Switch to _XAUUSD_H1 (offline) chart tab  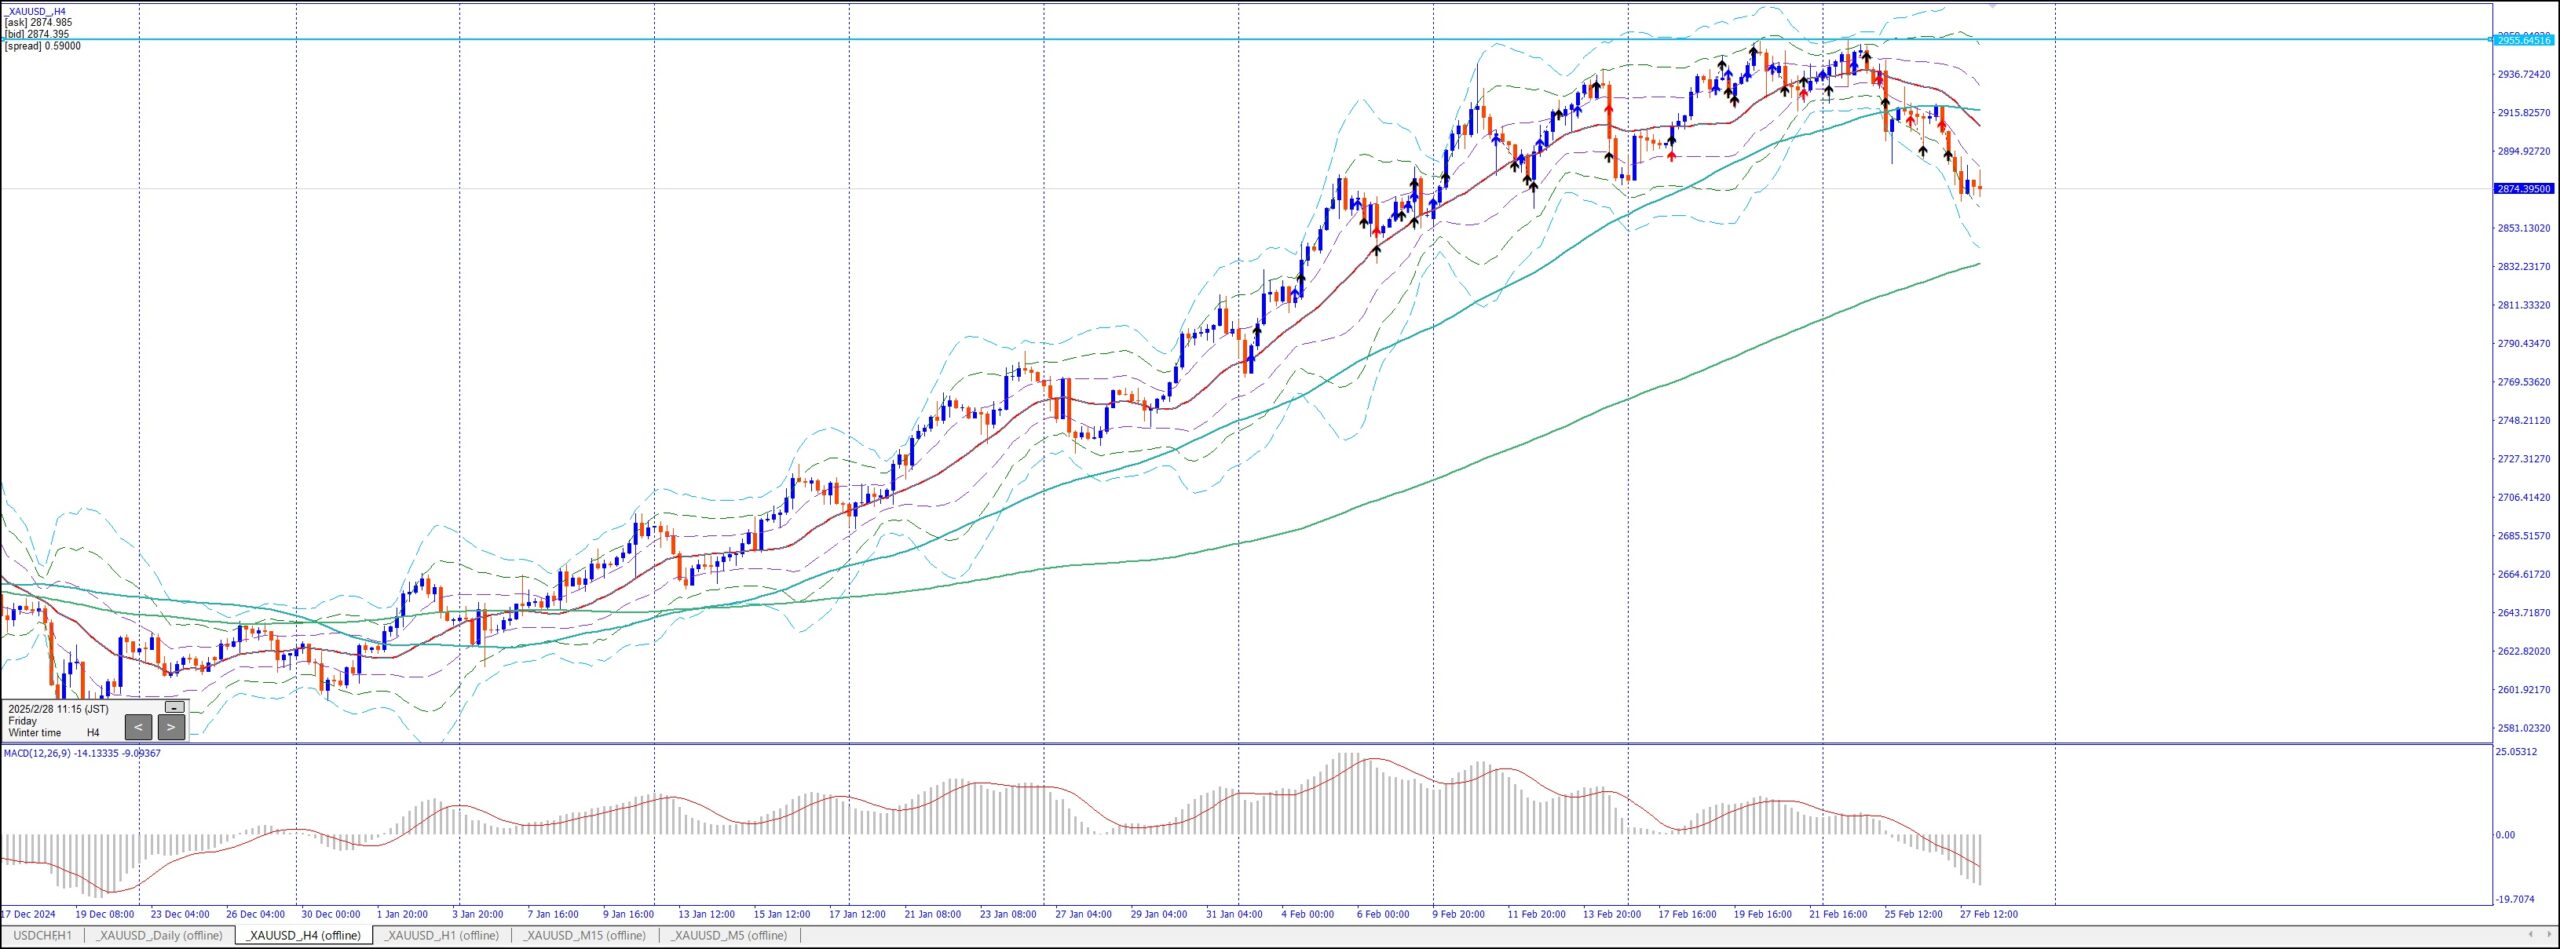point(442,935)
